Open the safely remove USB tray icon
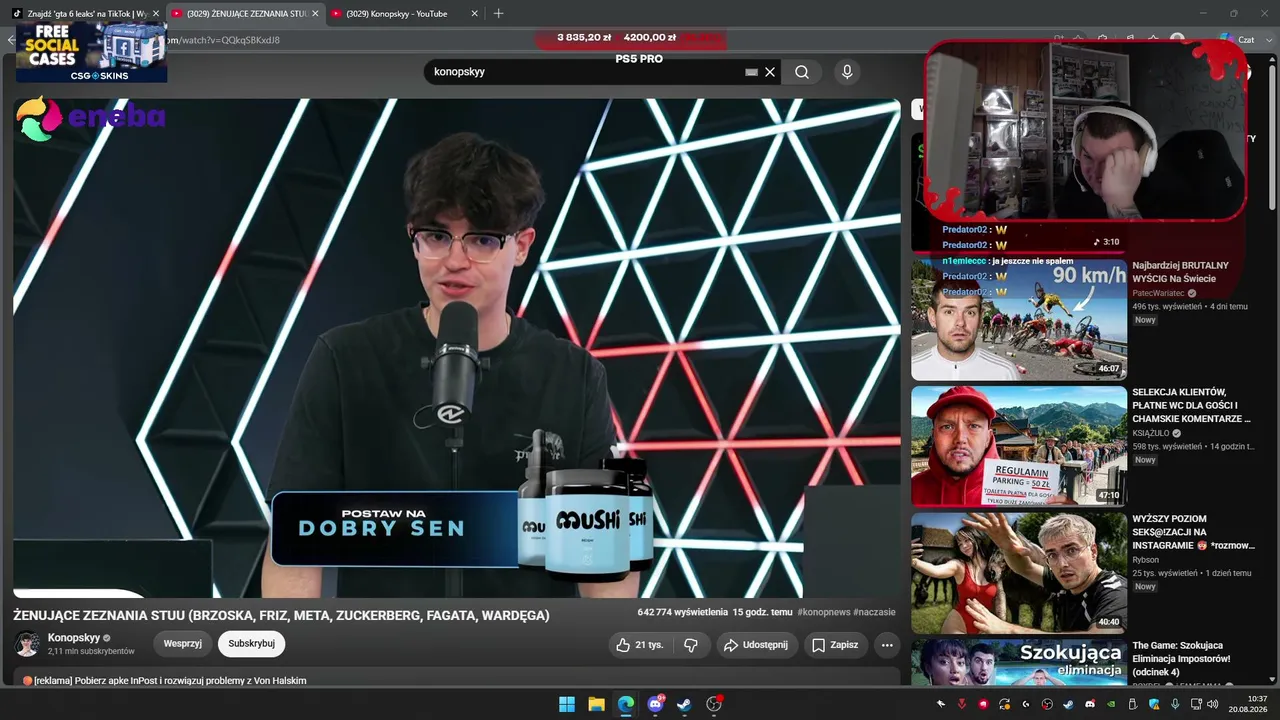The width and height of the screenshot is (1280, 720). pyautogui.click(x=1131, y=704)
